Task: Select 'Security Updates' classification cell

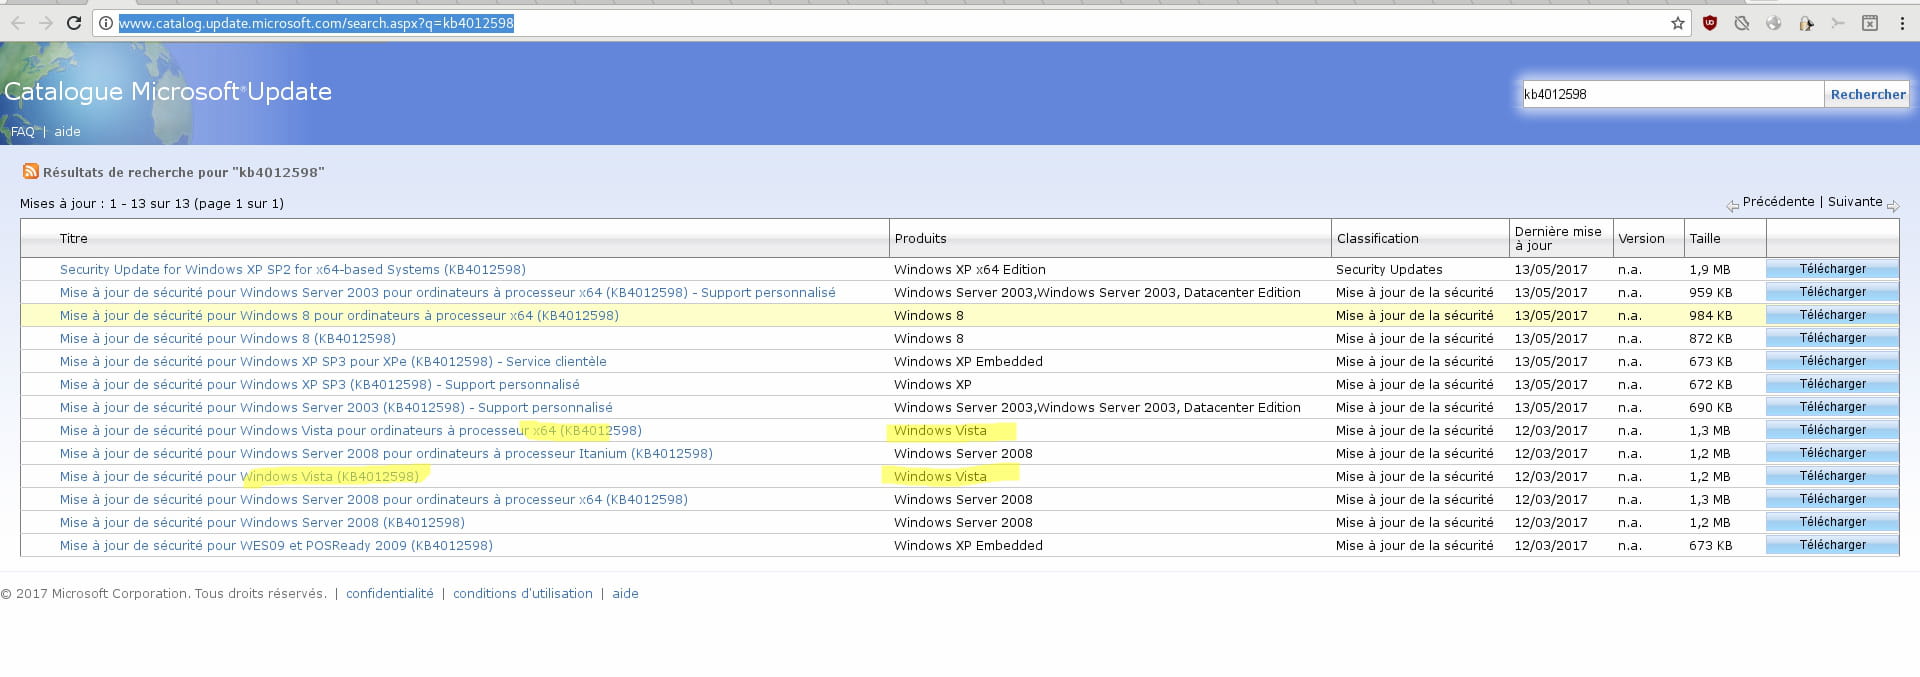Action: (x=1389, y=269)
